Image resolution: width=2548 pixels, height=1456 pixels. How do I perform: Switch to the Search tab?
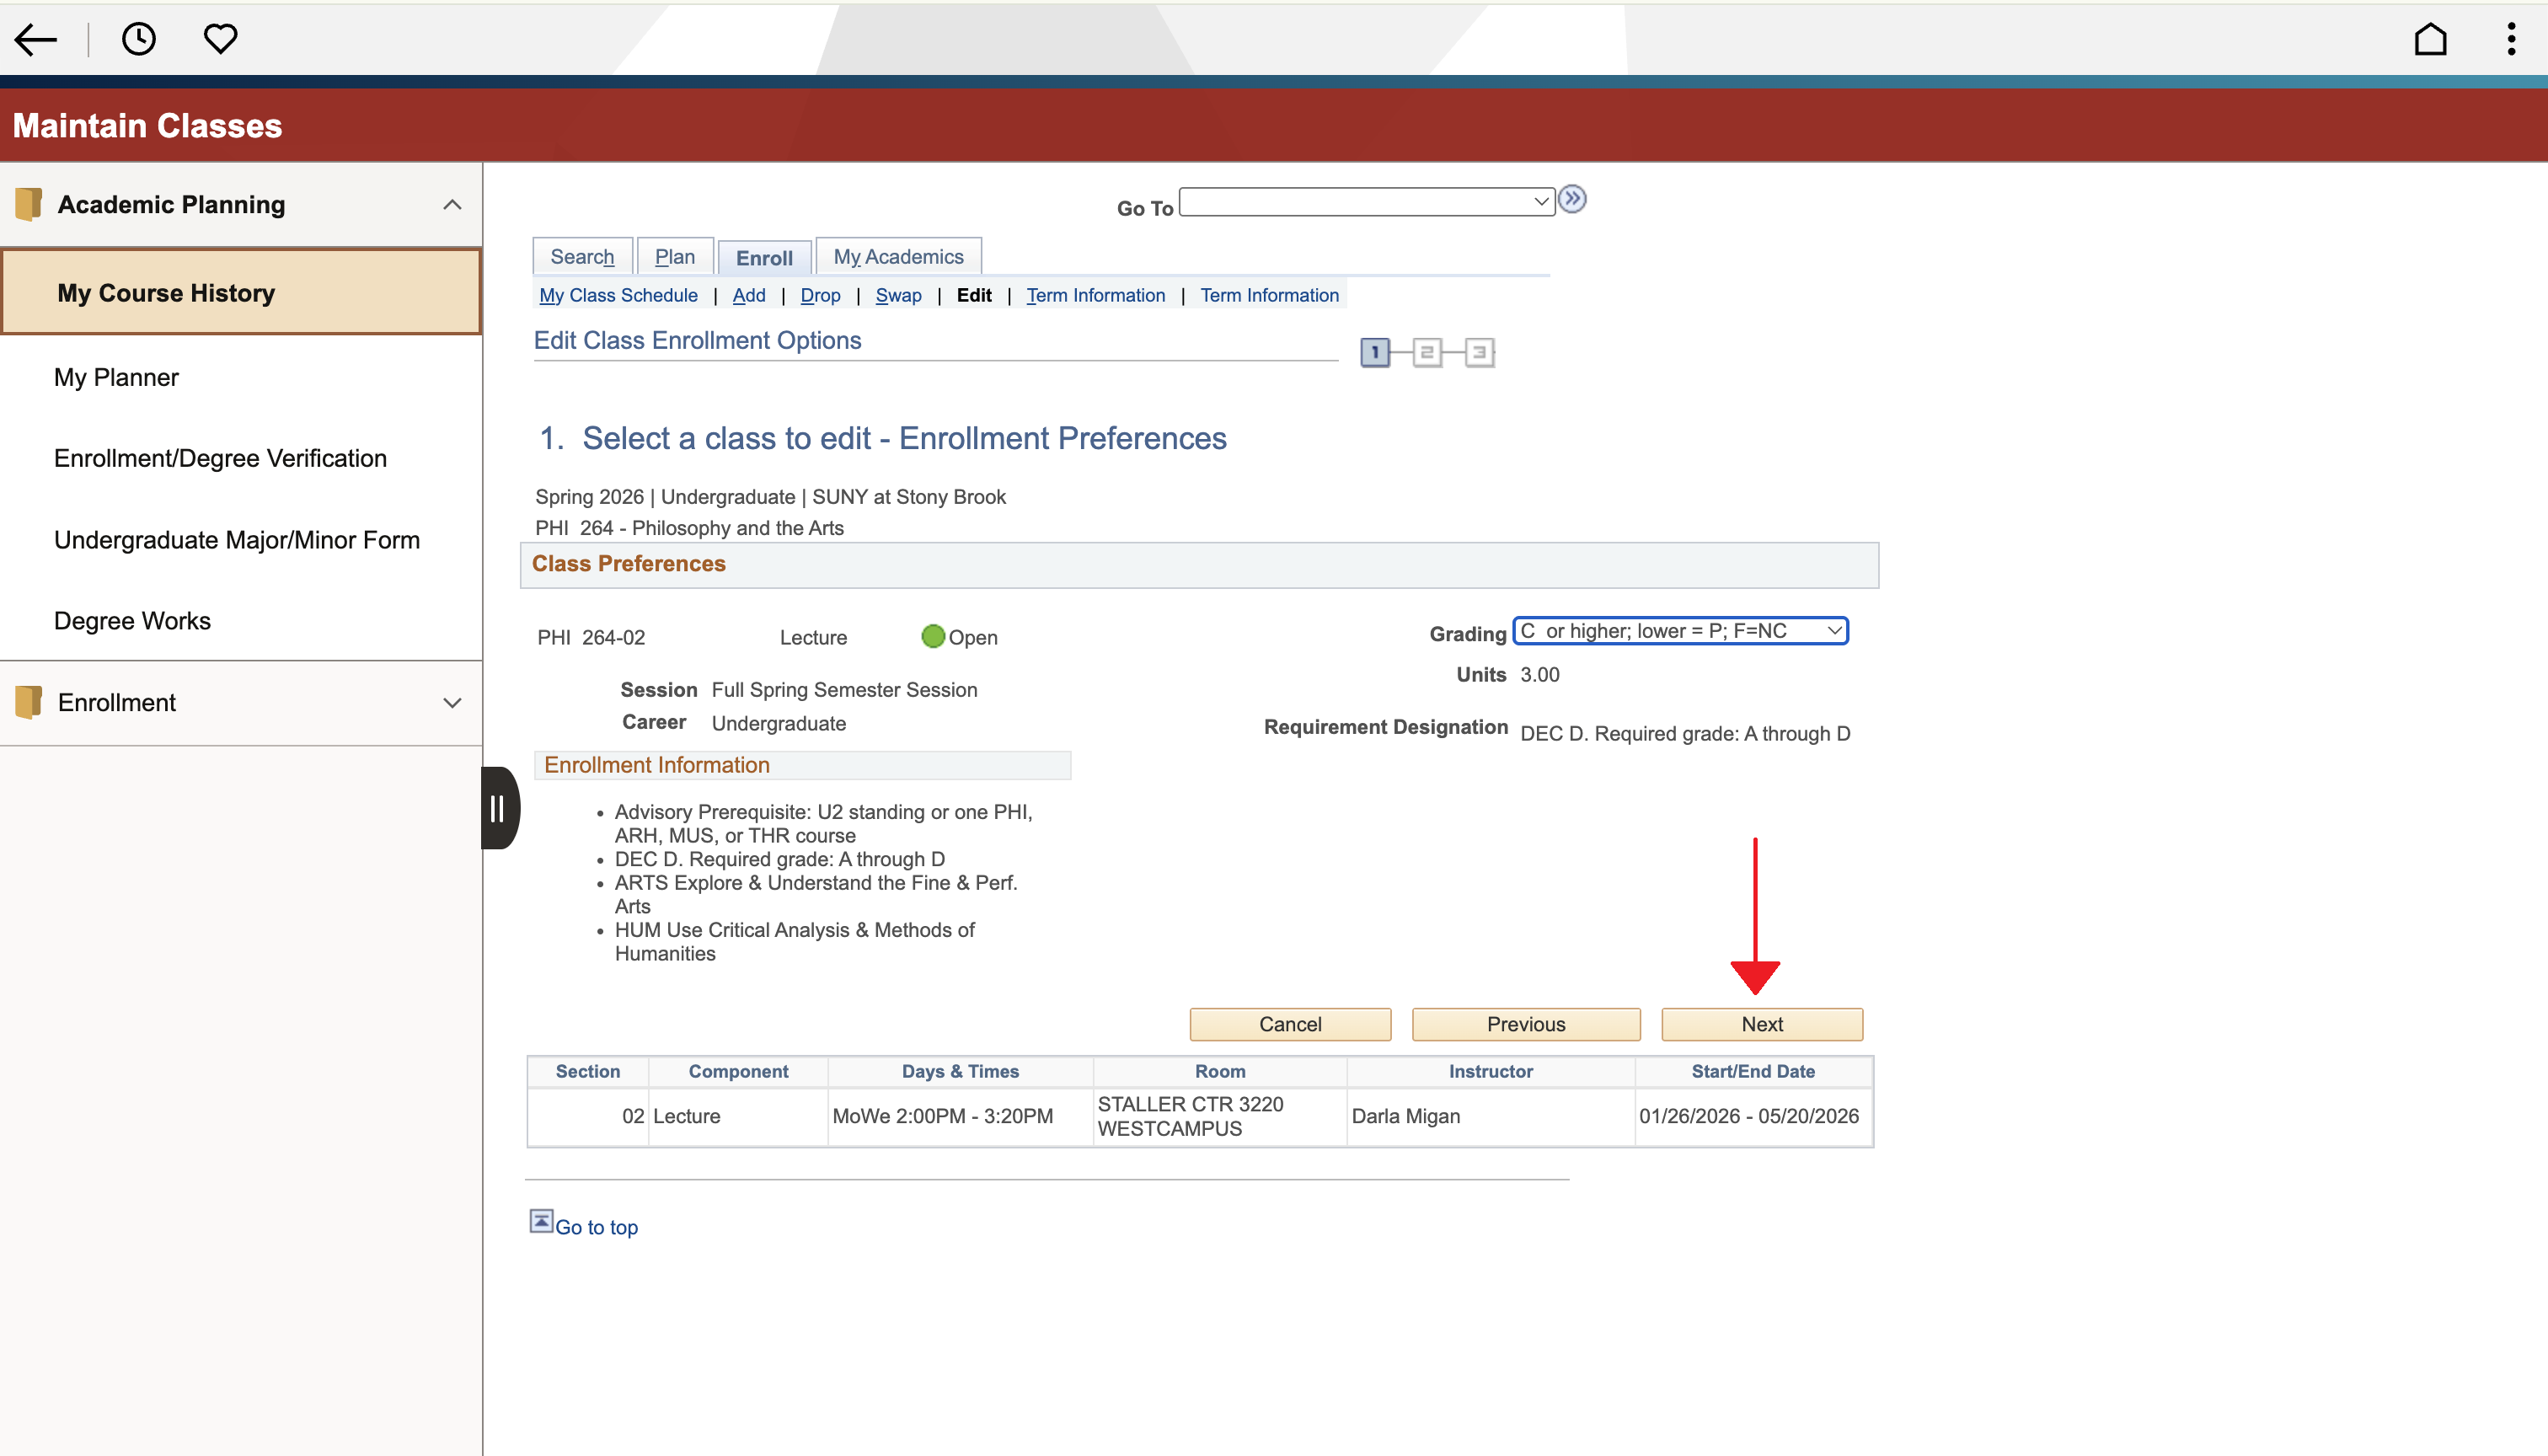tap(582, 256)
